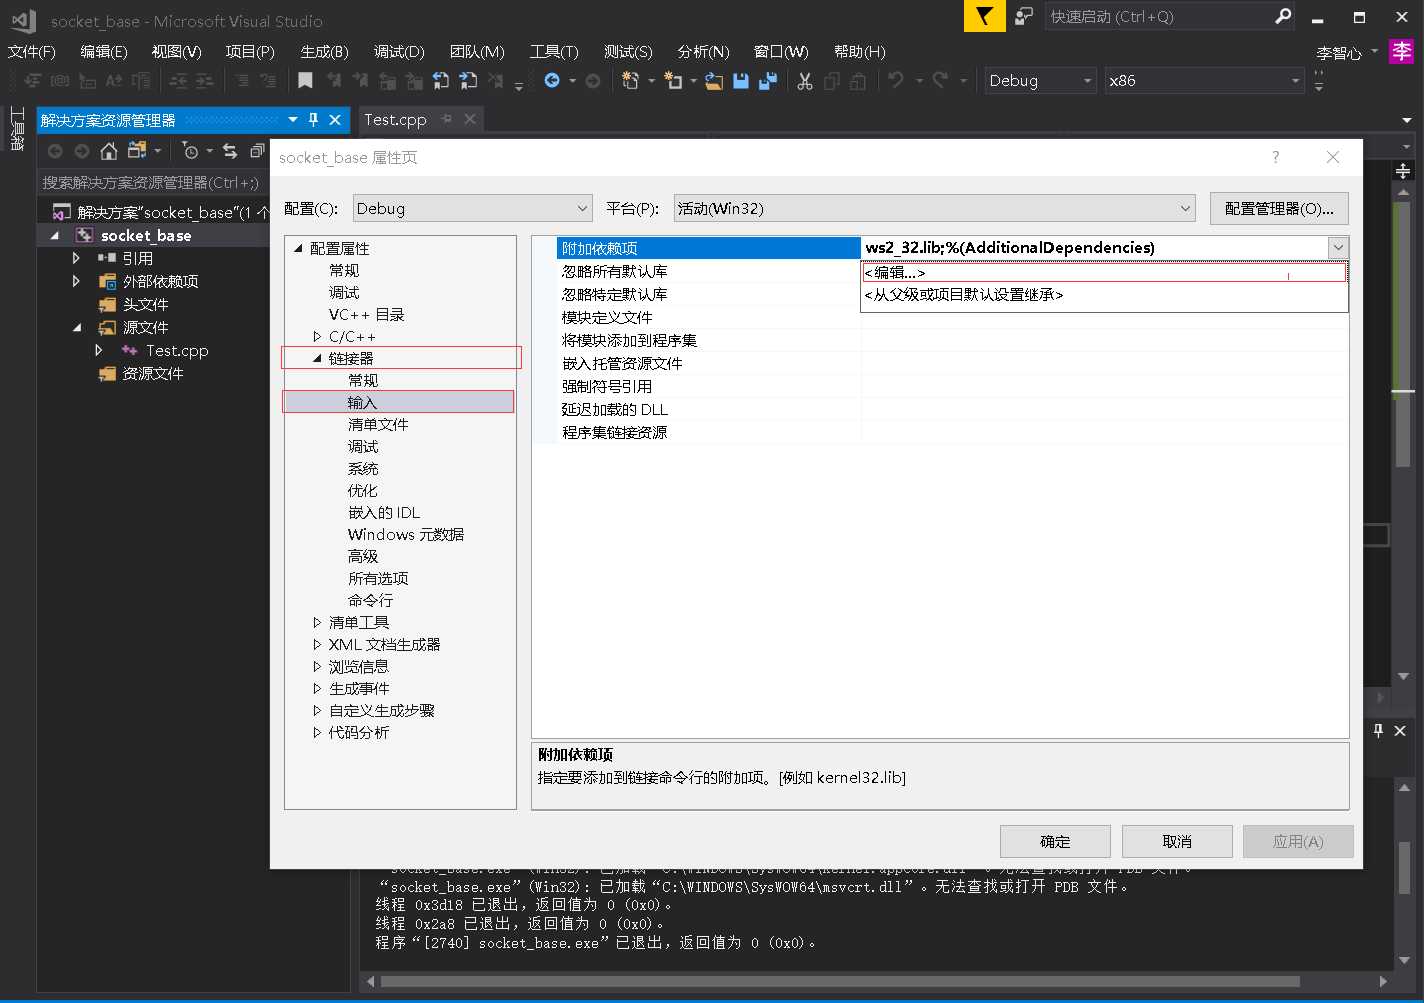Open the 配置(C) Debug combo box

pos(473,208)
